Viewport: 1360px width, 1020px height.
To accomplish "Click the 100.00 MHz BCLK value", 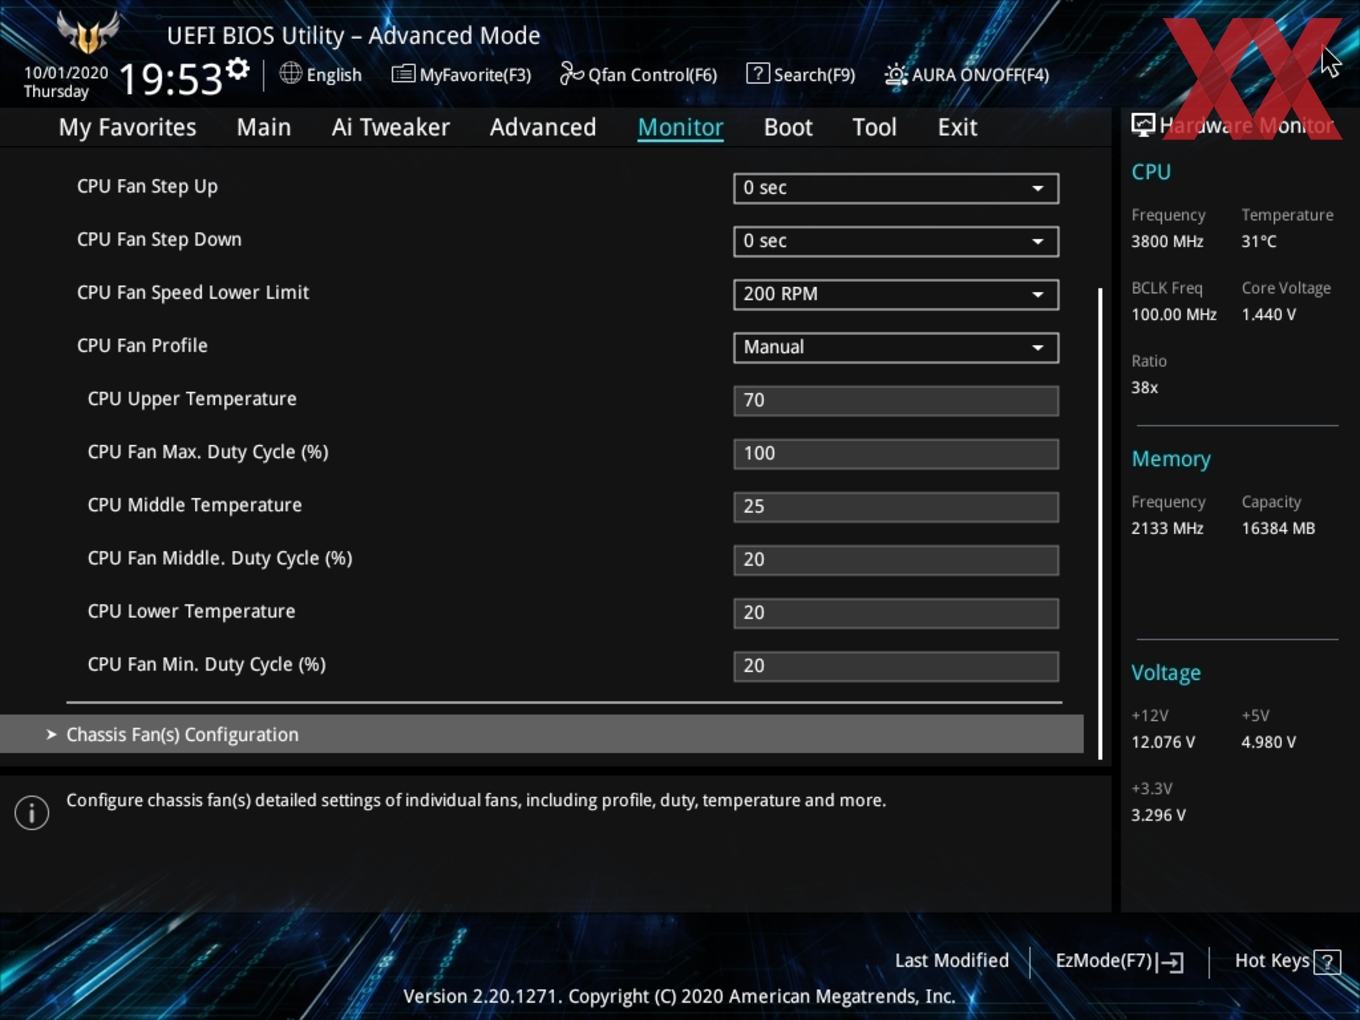I will tap(1174, 314).
